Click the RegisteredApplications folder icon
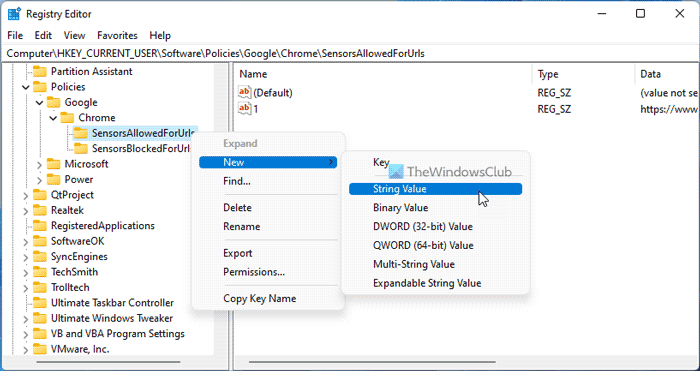700x371 pixels. click(x=40, y=225)
